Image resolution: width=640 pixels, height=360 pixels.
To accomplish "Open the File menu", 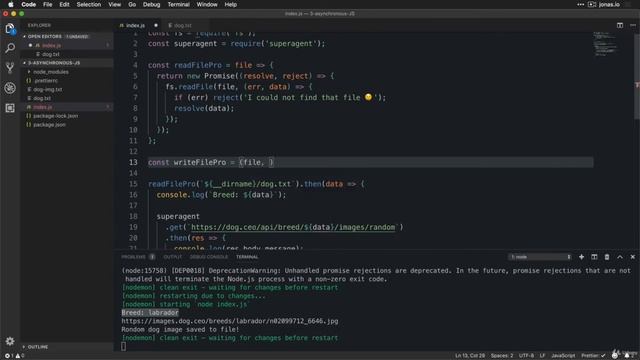I will click(x=48, y=4).
